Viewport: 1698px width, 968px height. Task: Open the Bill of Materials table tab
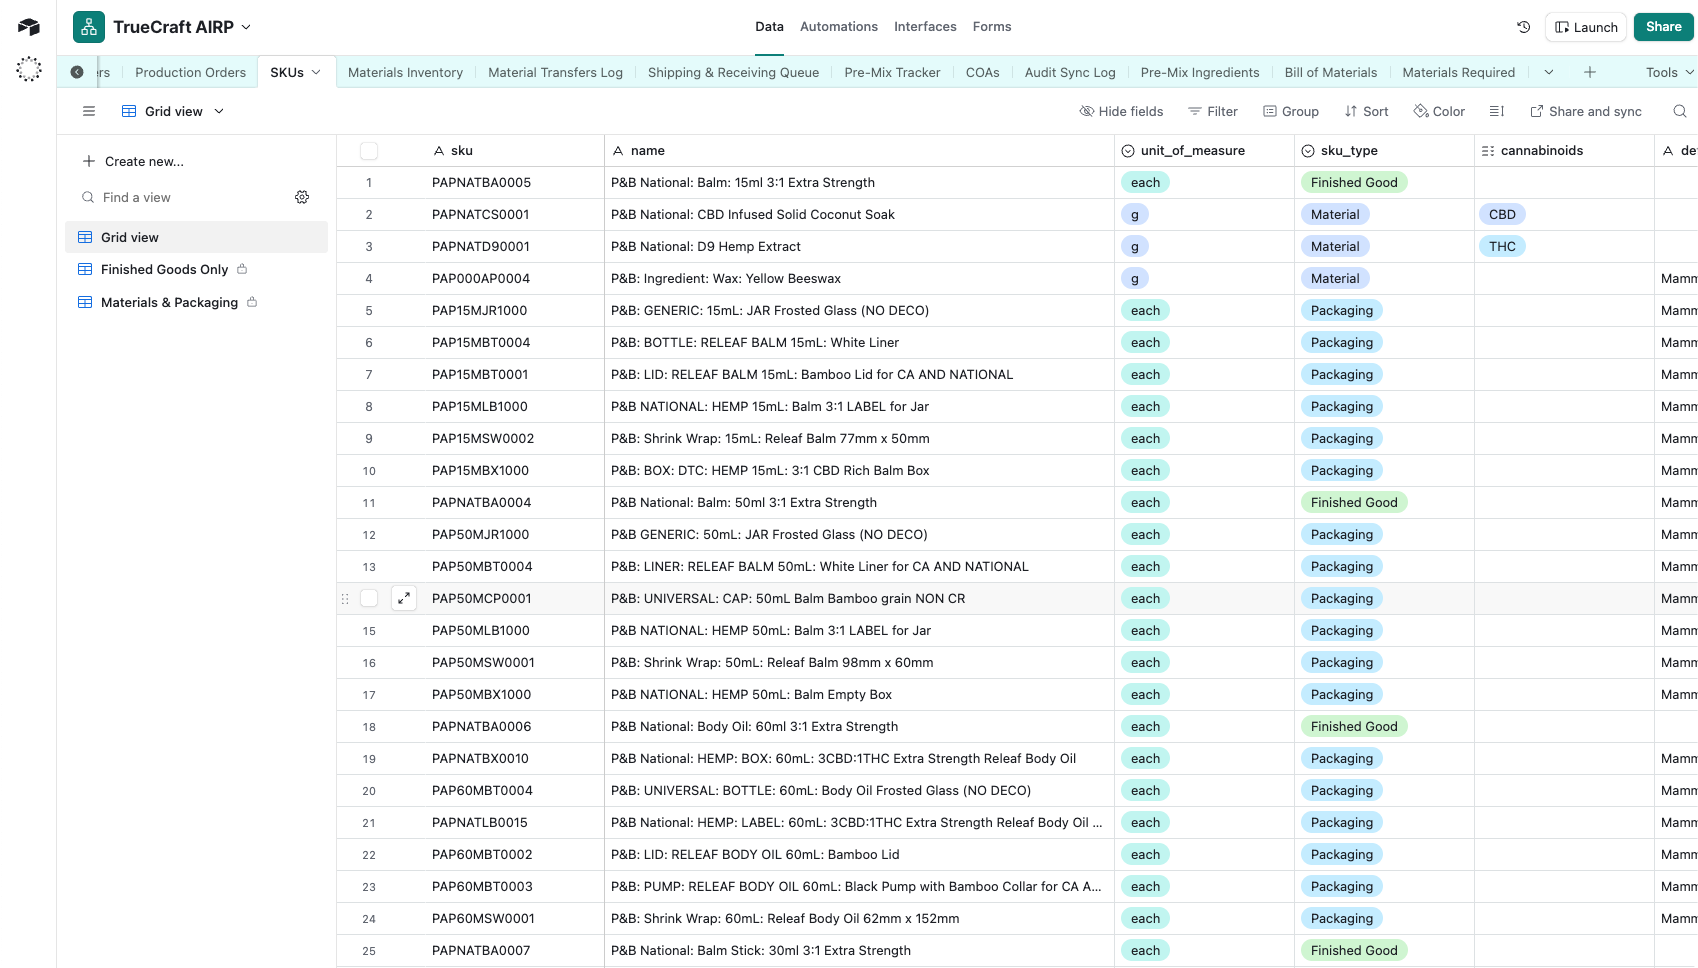coord(1331,72)
